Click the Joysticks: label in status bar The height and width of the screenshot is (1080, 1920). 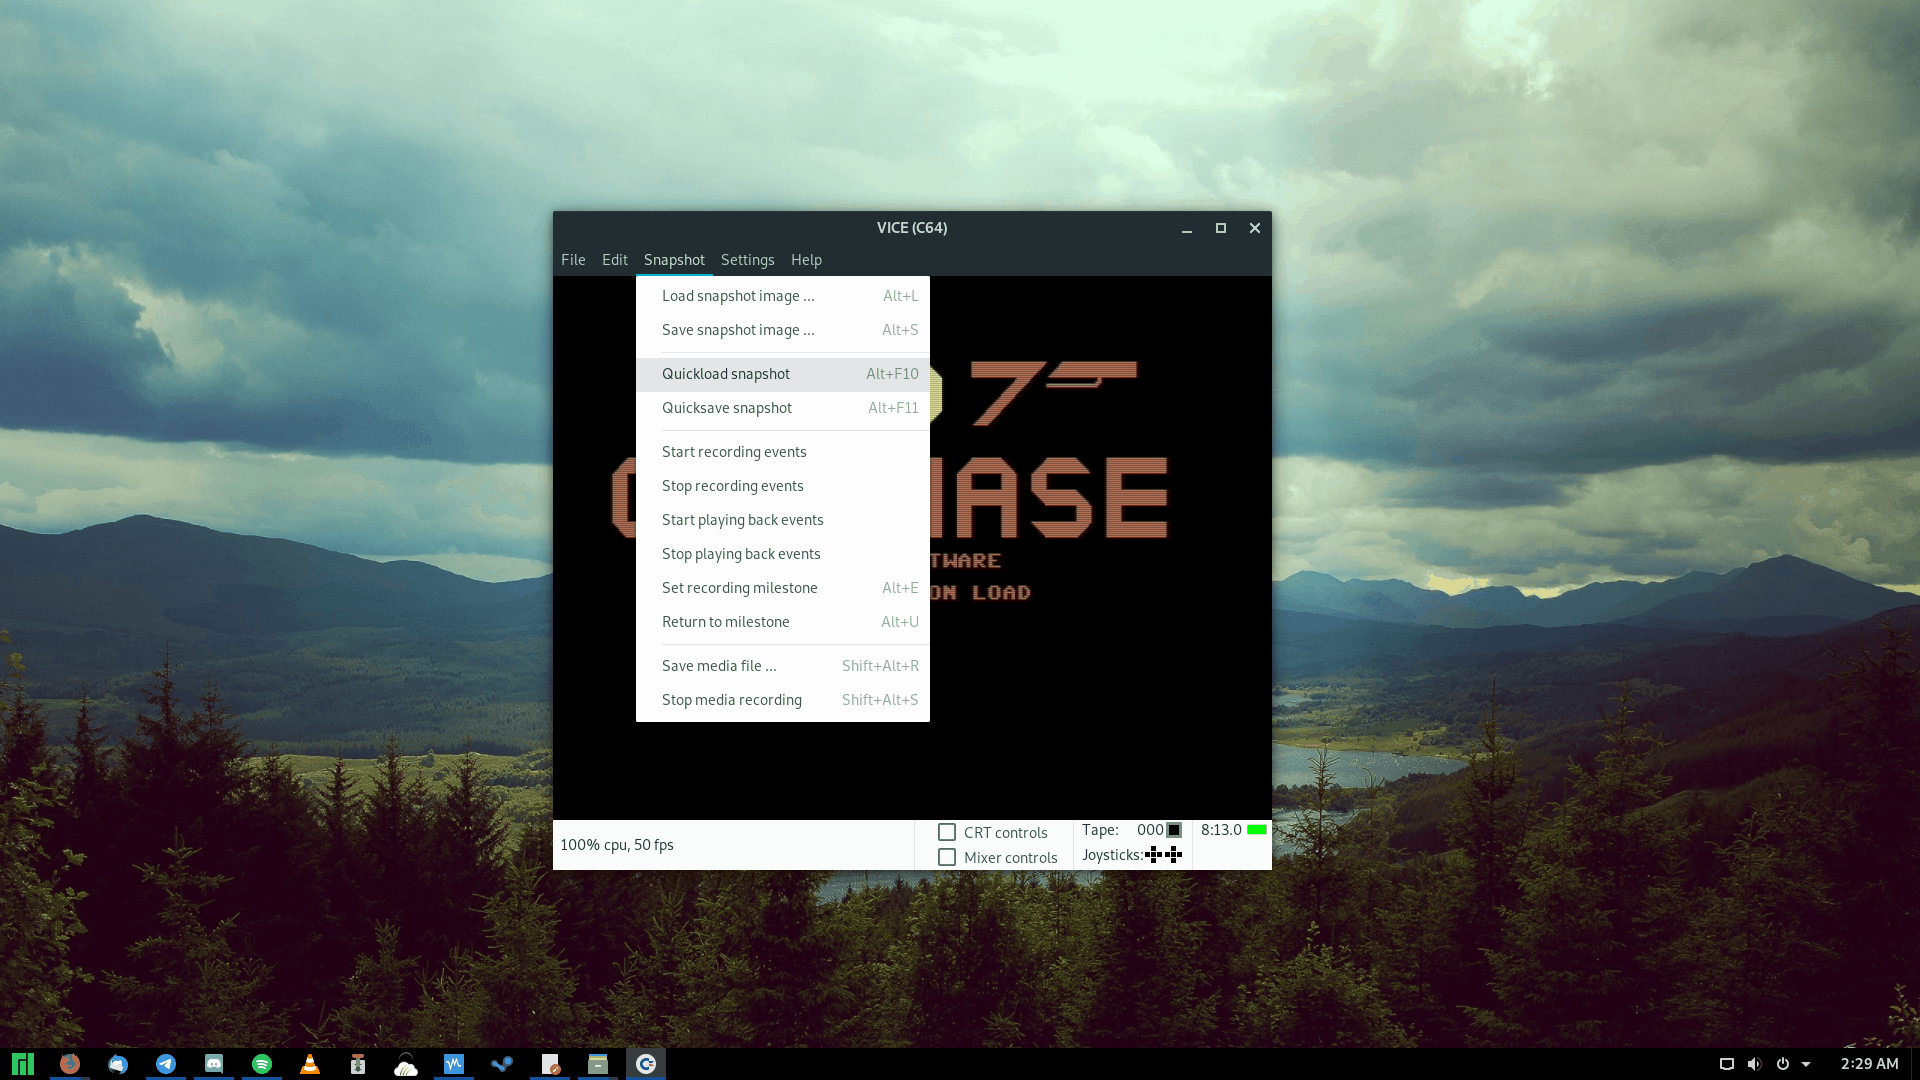[1112, 855]
